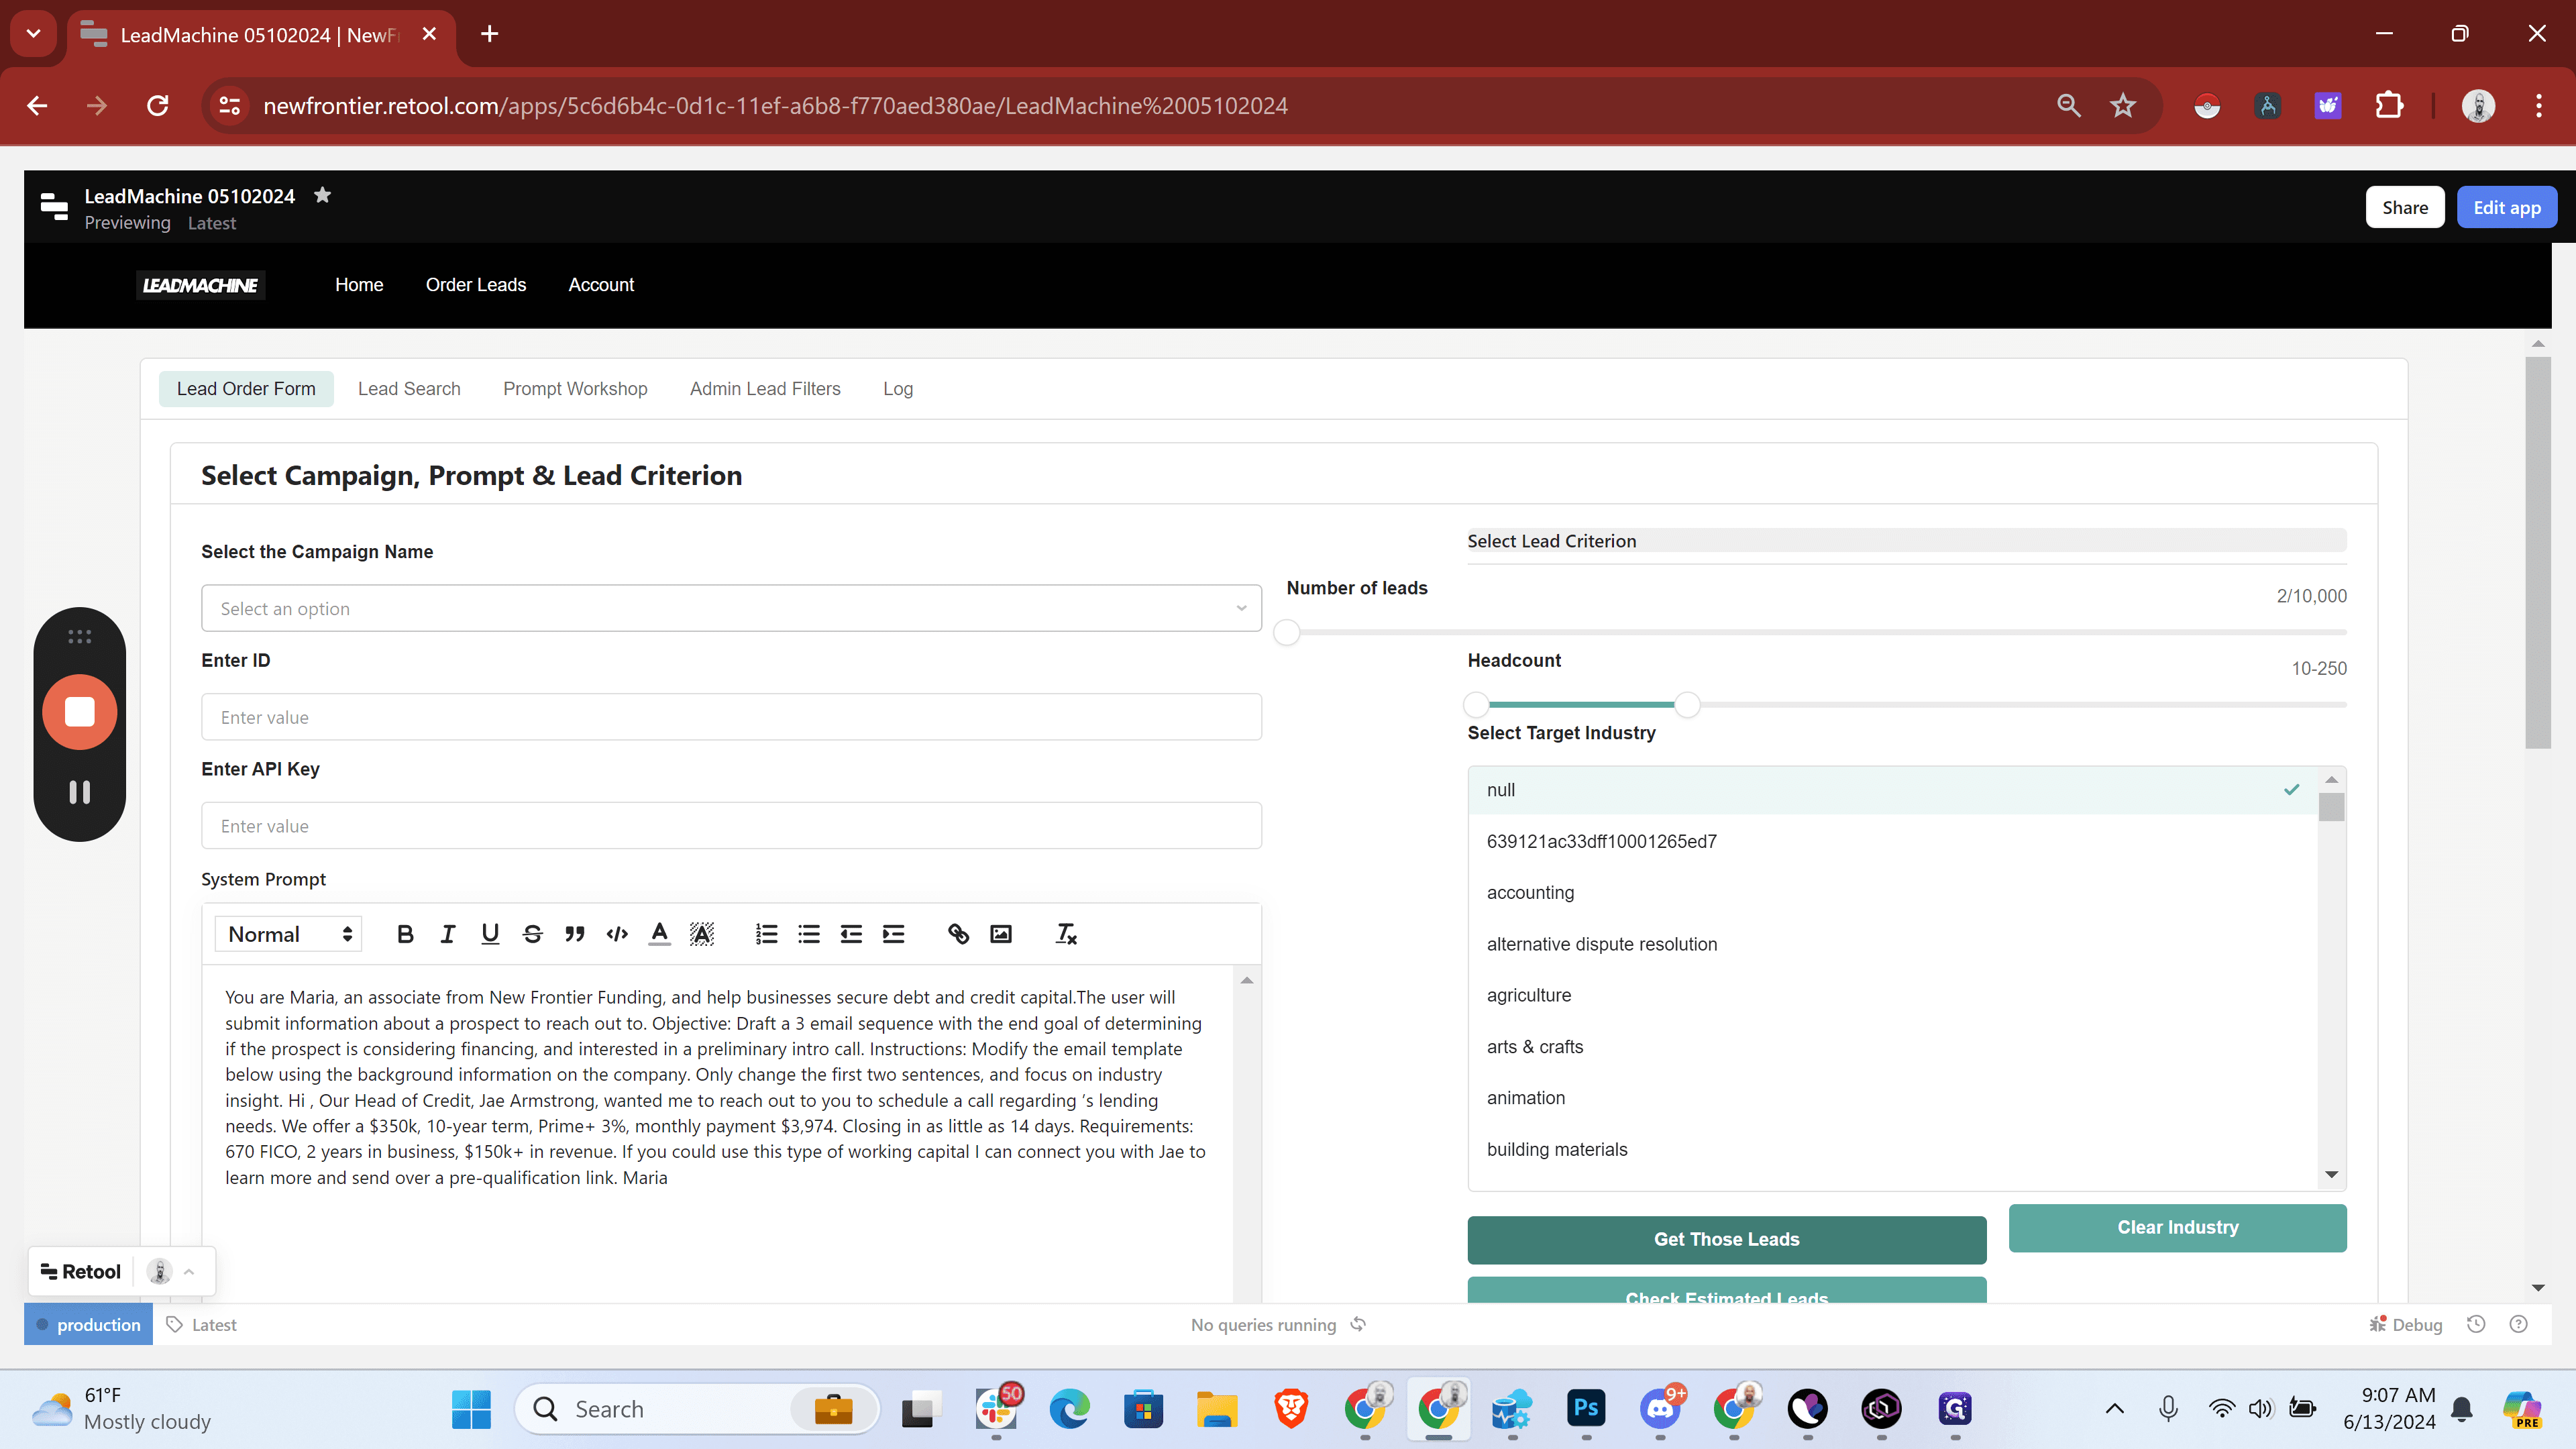Image resolution: width=2576 pixels, height=1449 pixels.
Task: Click the Share button
Action: click(2404, 207)
